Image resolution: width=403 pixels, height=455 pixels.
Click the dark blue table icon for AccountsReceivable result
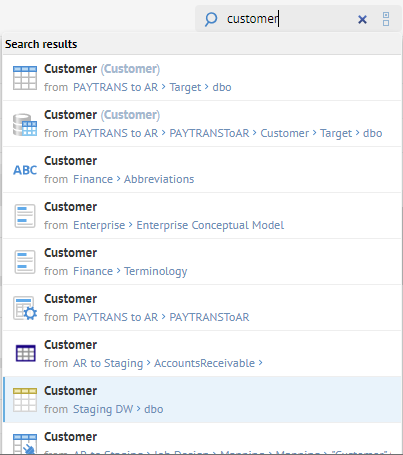pos(25,353)
